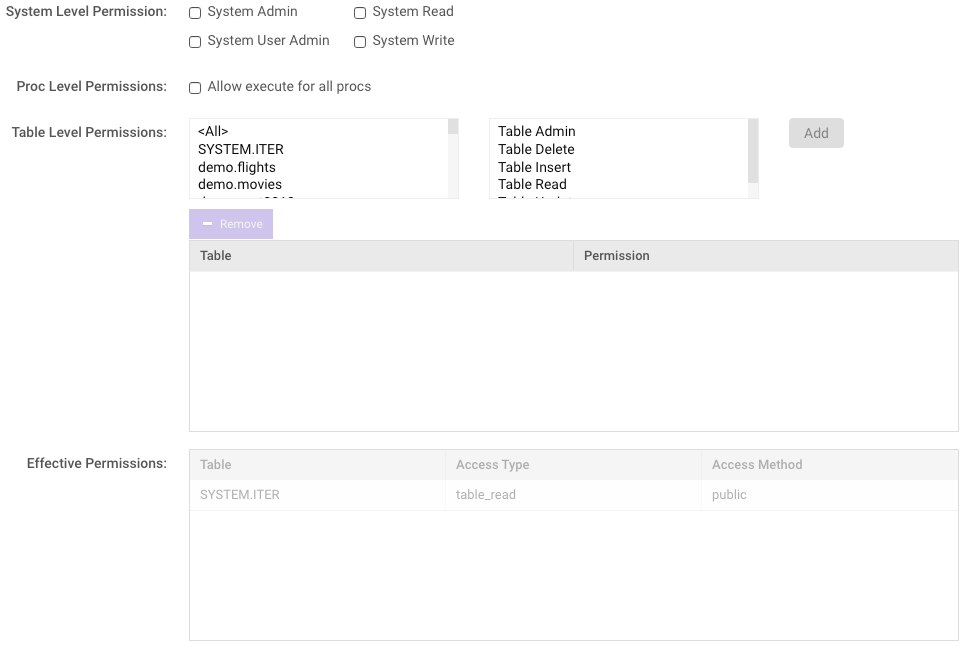This screenshot has height=647, width=963.
Task: Select <All> in the tables list
Action: tap(214, 131)
